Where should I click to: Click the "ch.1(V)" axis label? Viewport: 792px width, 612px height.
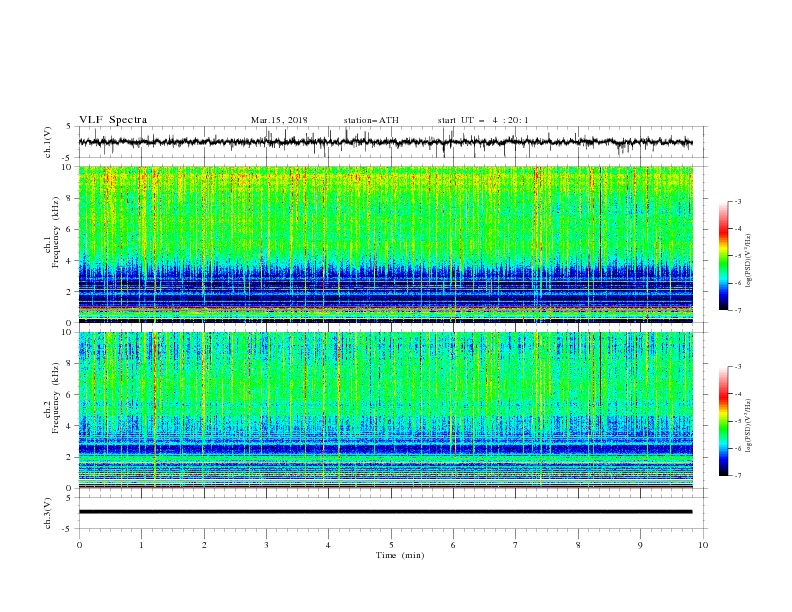[x=47, y=142]
